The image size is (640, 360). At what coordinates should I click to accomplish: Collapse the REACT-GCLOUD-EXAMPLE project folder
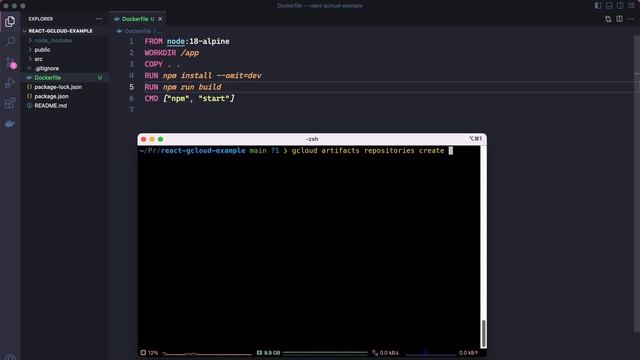click(x=60, y=31)
